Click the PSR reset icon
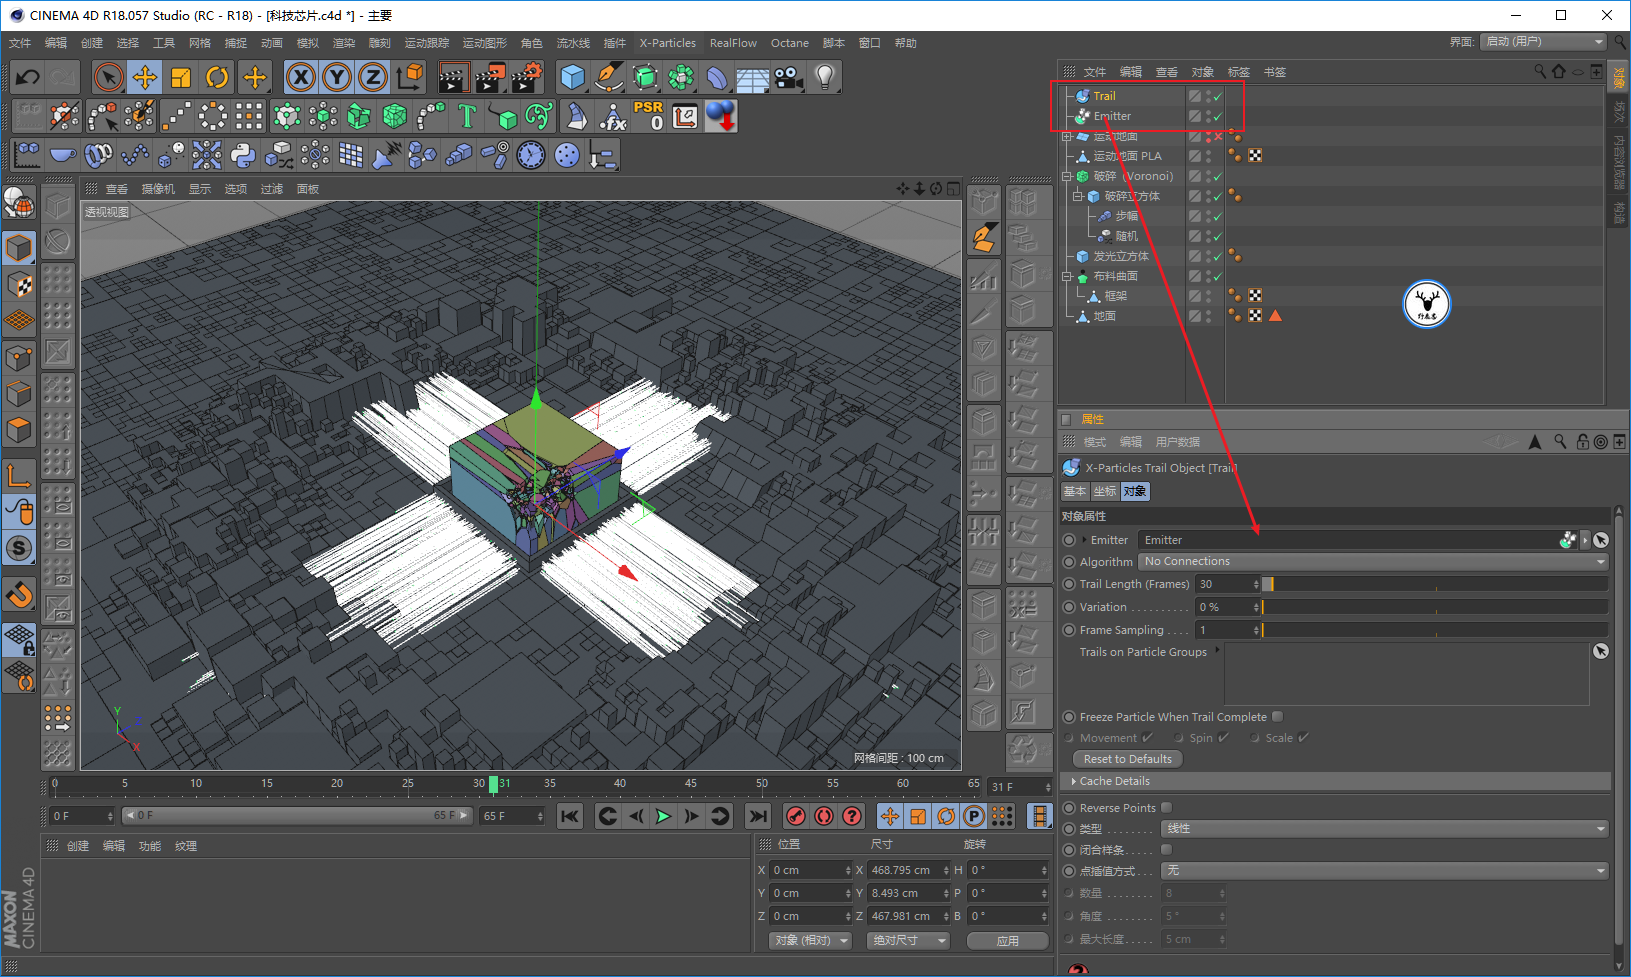This screenshot has height=977, width=1631. click(x=648, y=116)
